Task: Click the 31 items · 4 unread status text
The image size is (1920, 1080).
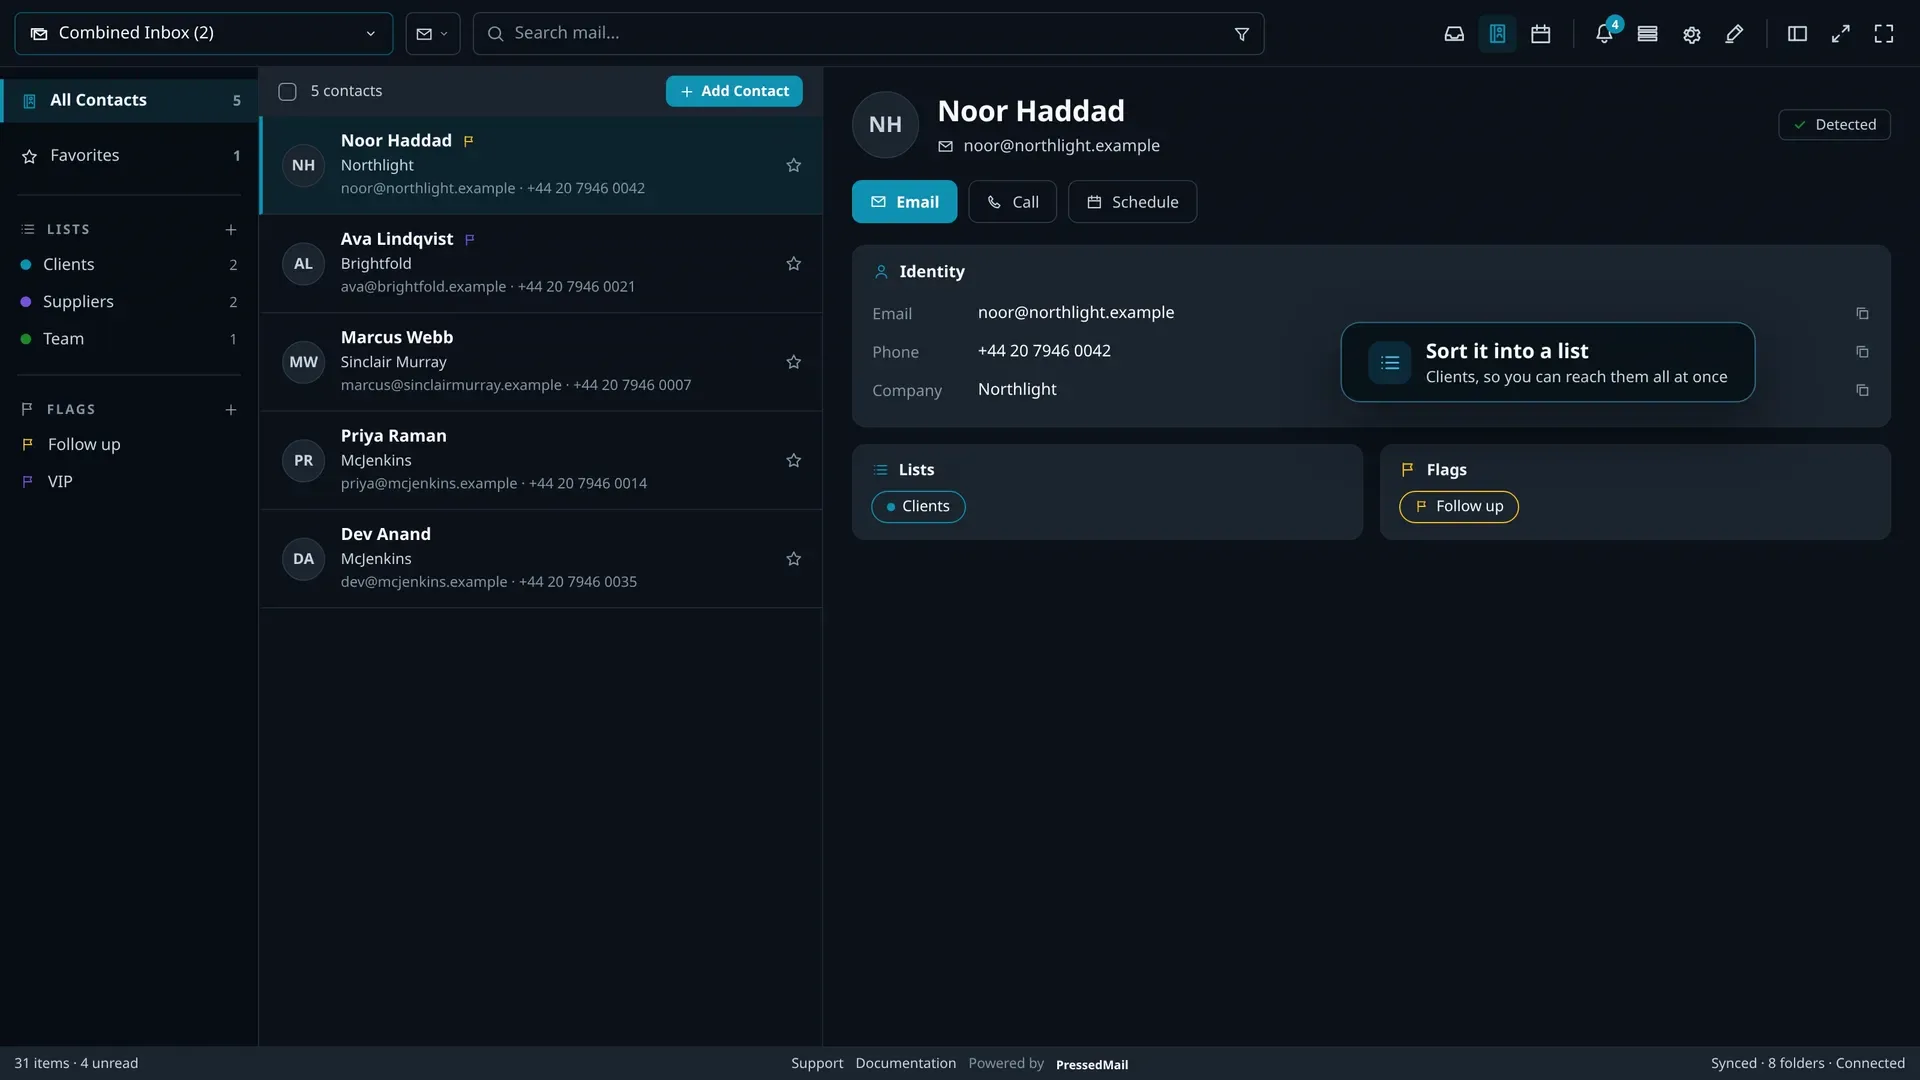Action: point(76,1064)
